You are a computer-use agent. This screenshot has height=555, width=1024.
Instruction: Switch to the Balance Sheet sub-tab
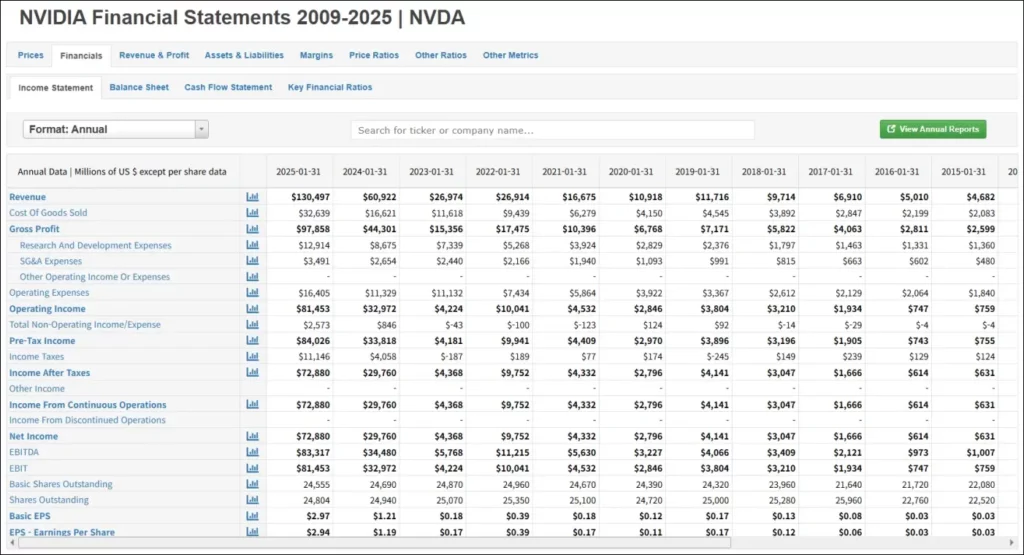coord(139,87)
